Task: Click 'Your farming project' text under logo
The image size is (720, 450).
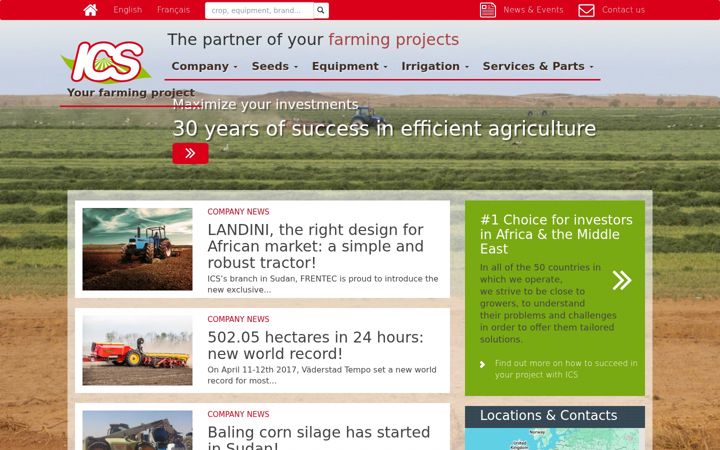Action: coord(131,92)
